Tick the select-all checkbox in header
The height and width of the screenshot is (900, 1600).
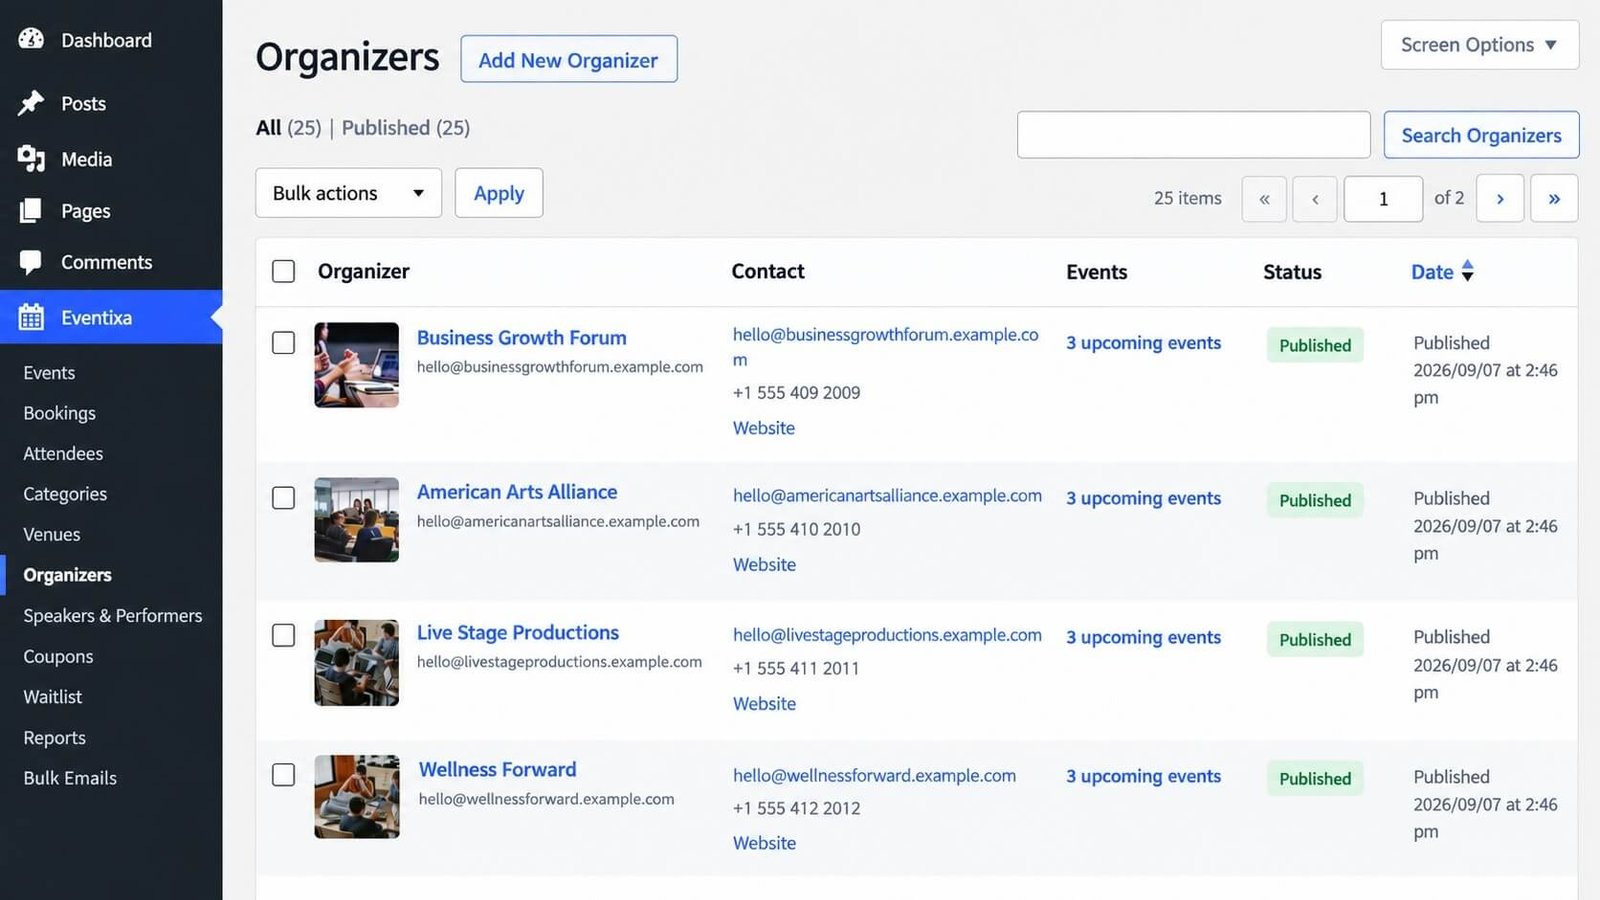tap(284, 271)
